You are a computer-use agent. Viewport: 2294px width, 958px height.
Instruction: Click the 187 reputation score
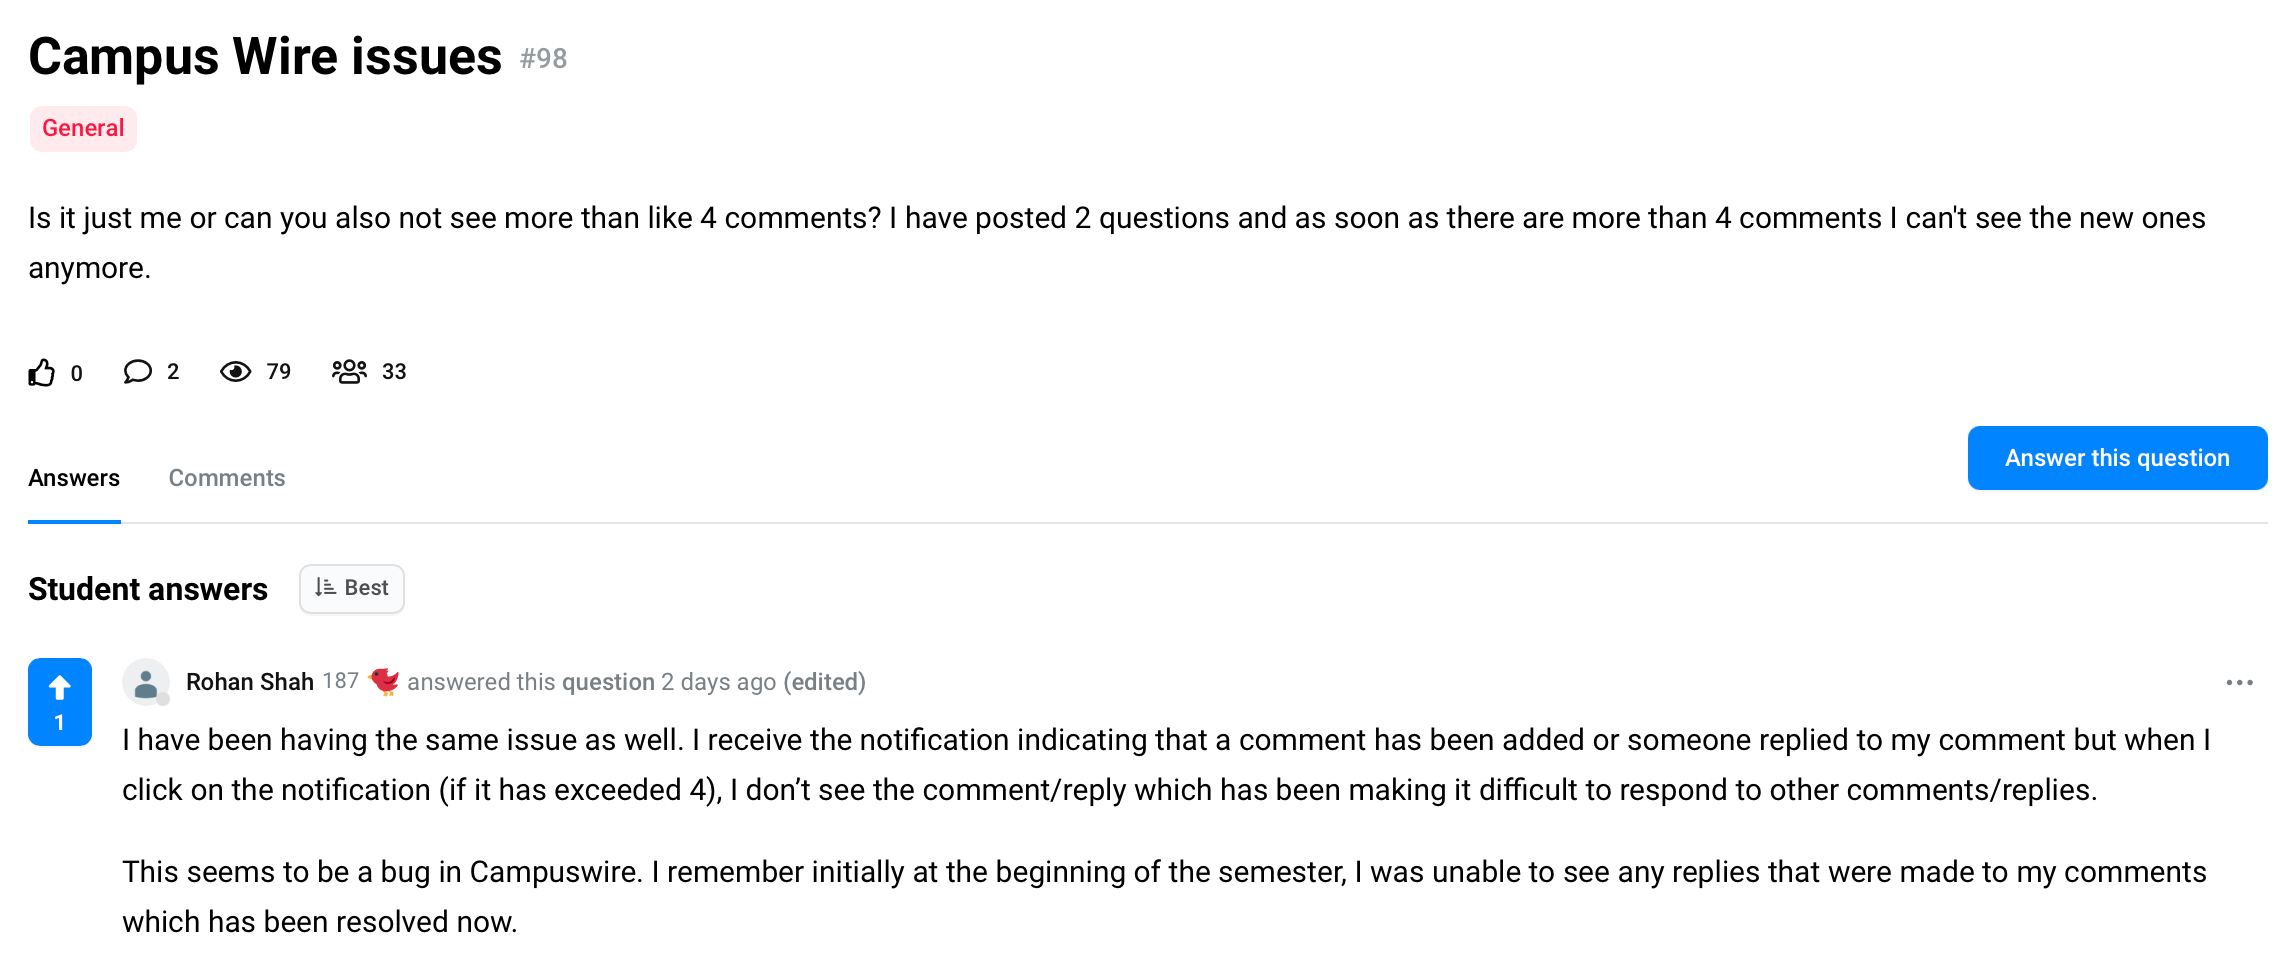point(341,681)
